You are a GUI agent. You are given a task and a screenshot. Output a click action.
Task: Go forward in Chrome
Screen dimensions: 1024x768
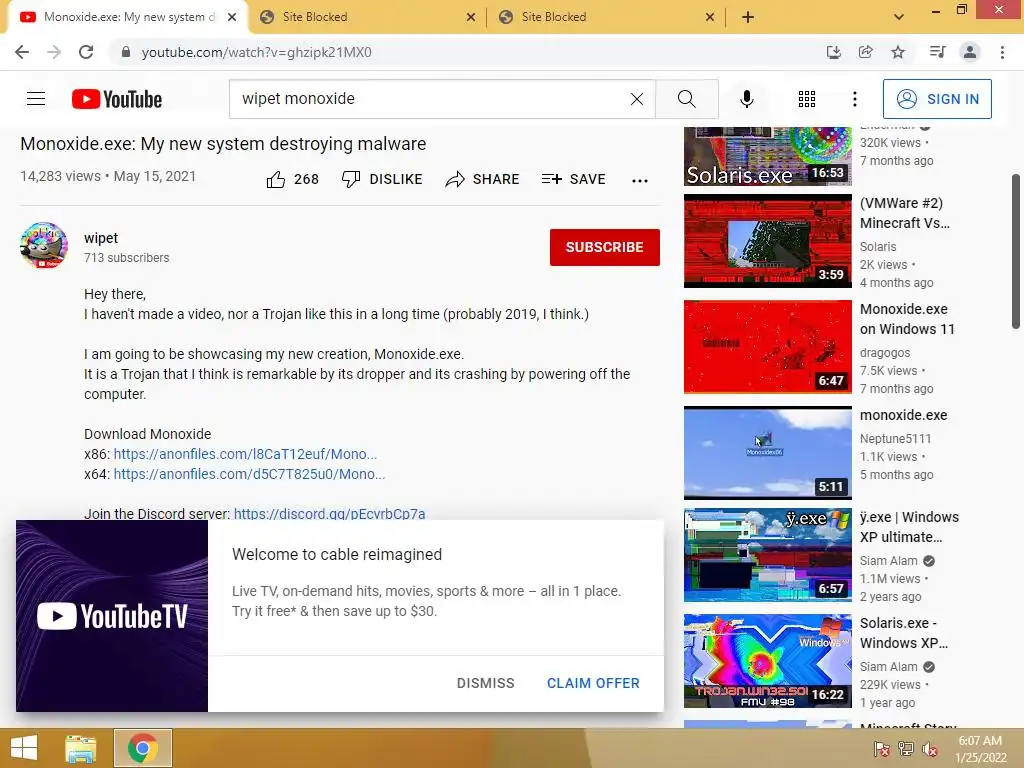click(54, 52)
